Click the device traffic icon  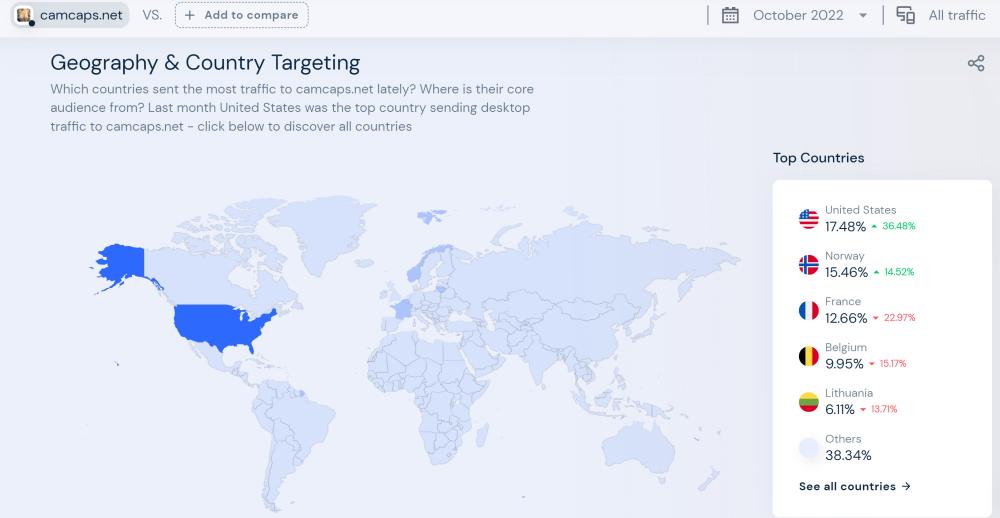pyautogui.click(x=906, y=15)
